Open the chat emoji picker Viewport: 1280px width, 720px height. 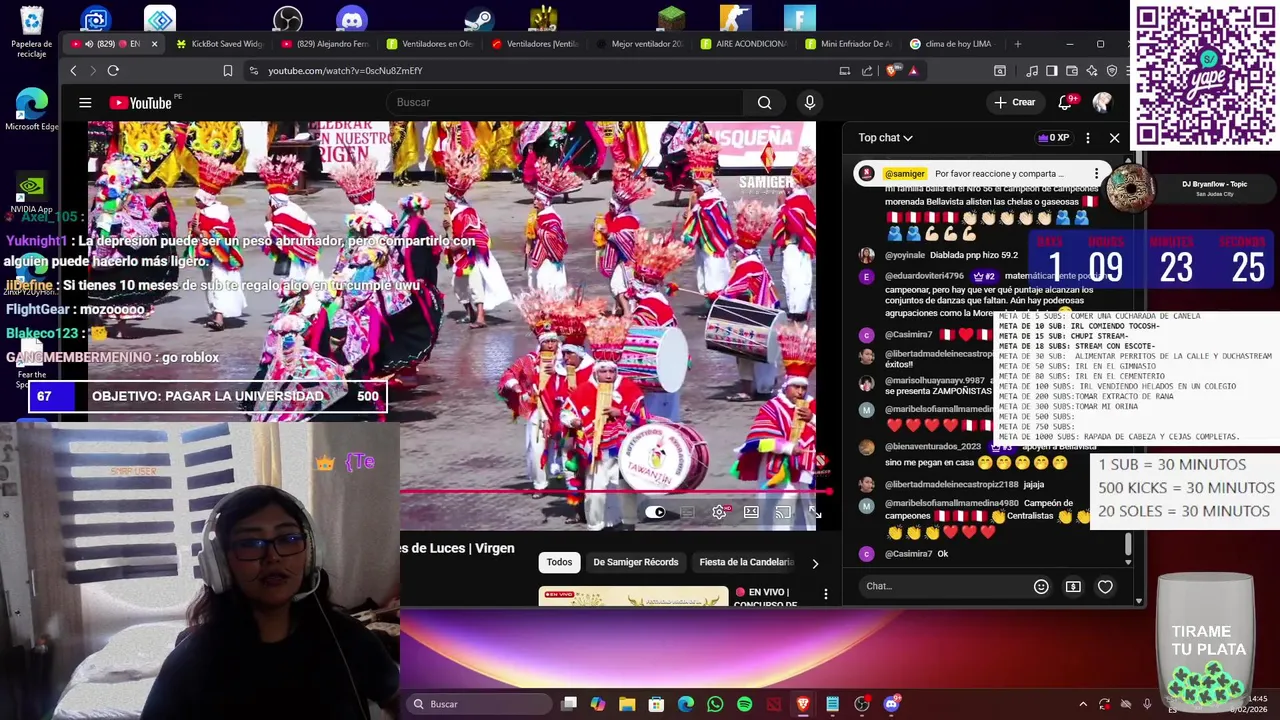(1041, 587)
